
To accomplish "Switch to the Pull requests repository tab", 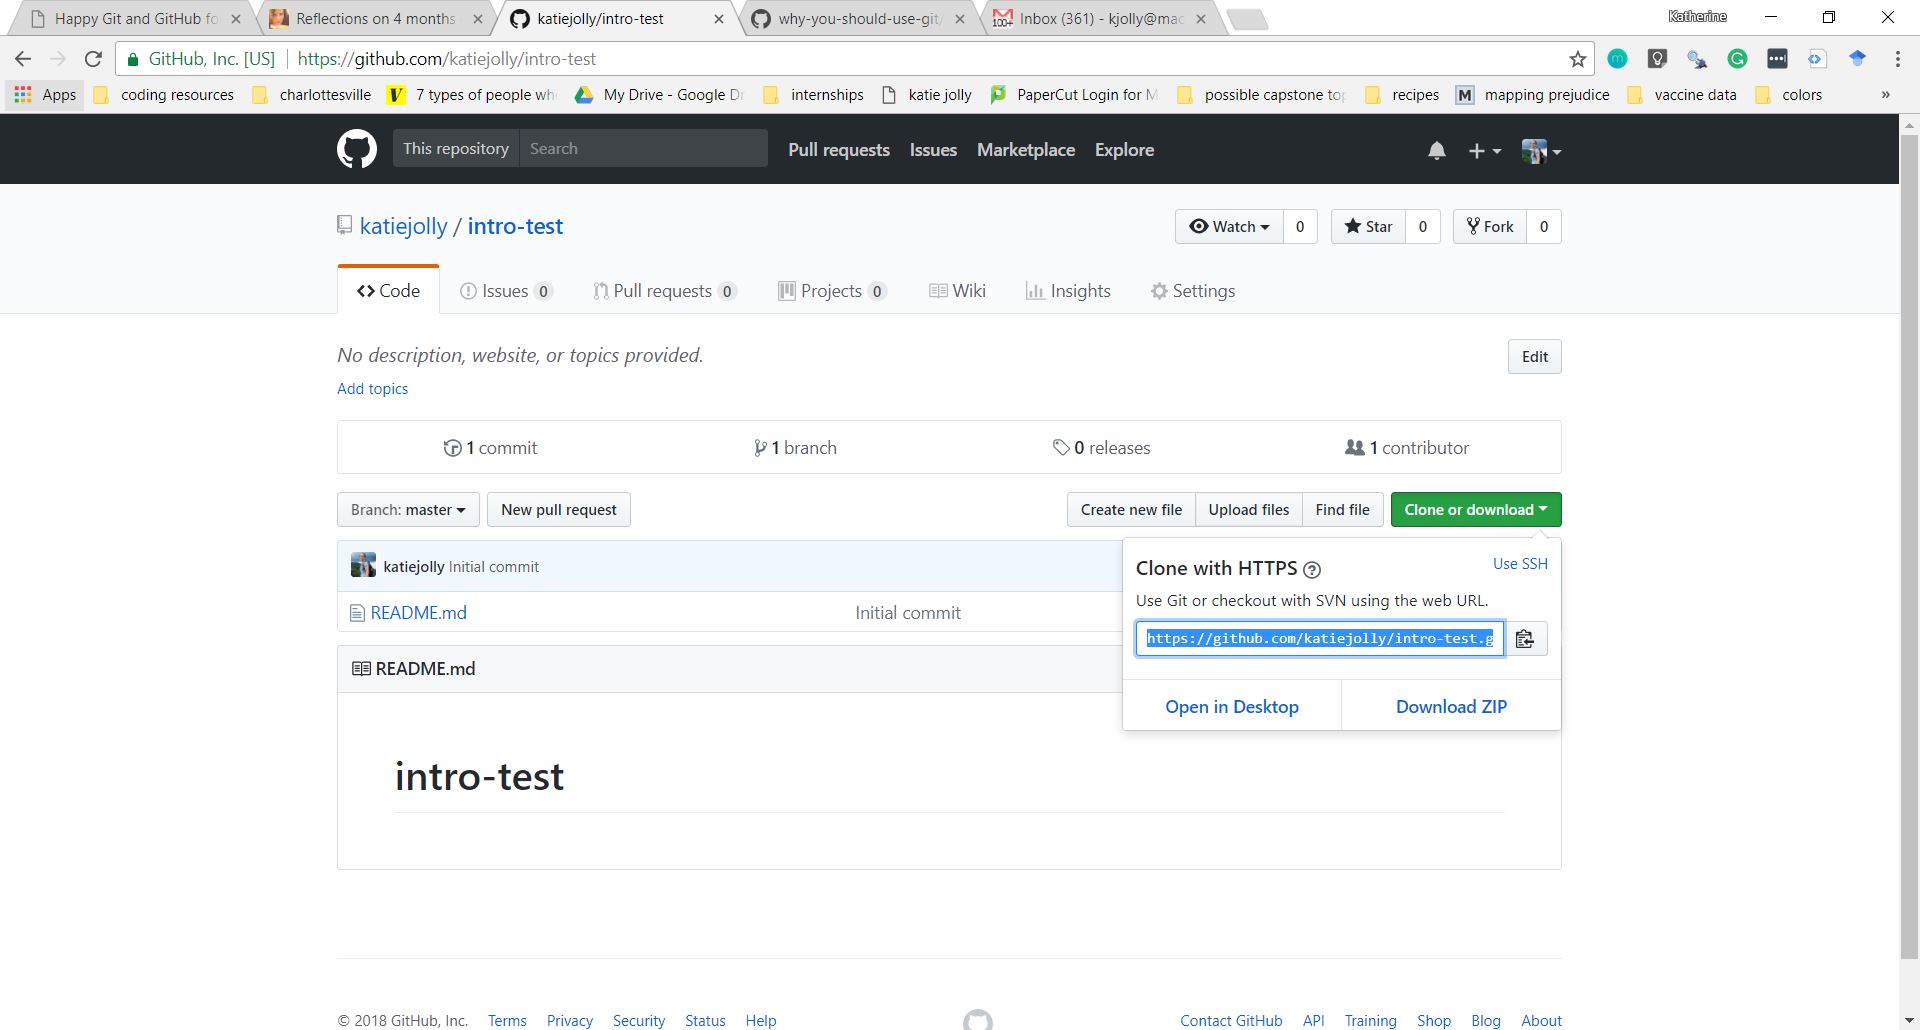I will [665, 291].
